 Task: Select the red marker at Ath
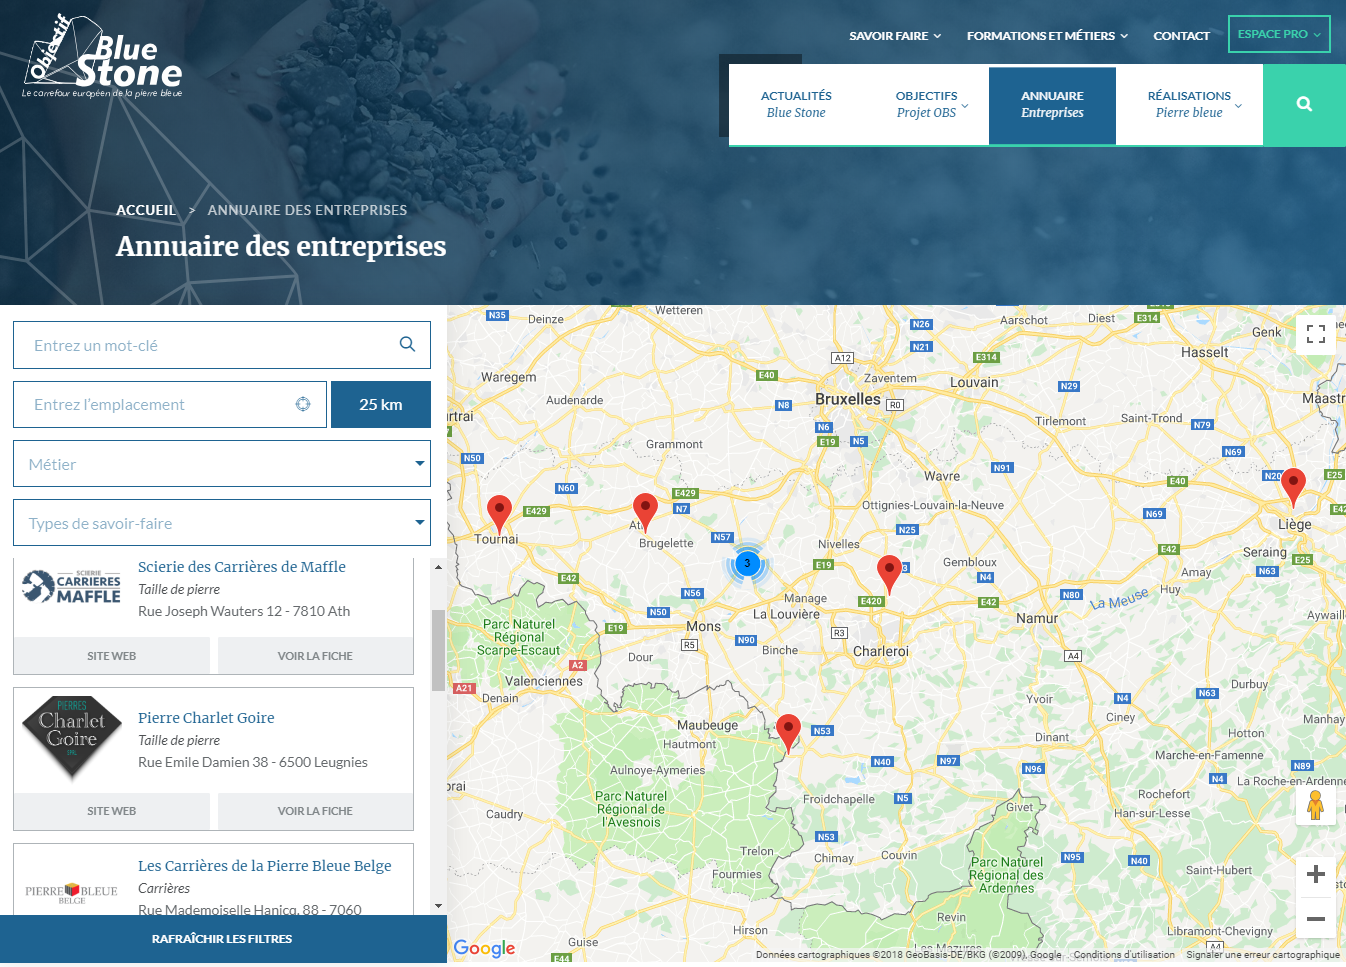[x=646, y=512]
